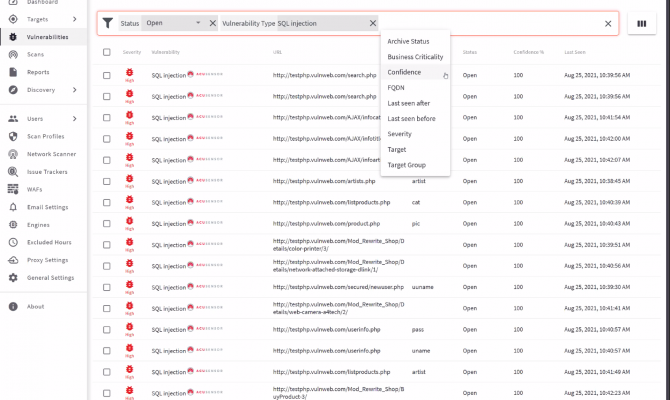Open the column chooser icon button
This screenshot has width=670, height=400.
642,24
